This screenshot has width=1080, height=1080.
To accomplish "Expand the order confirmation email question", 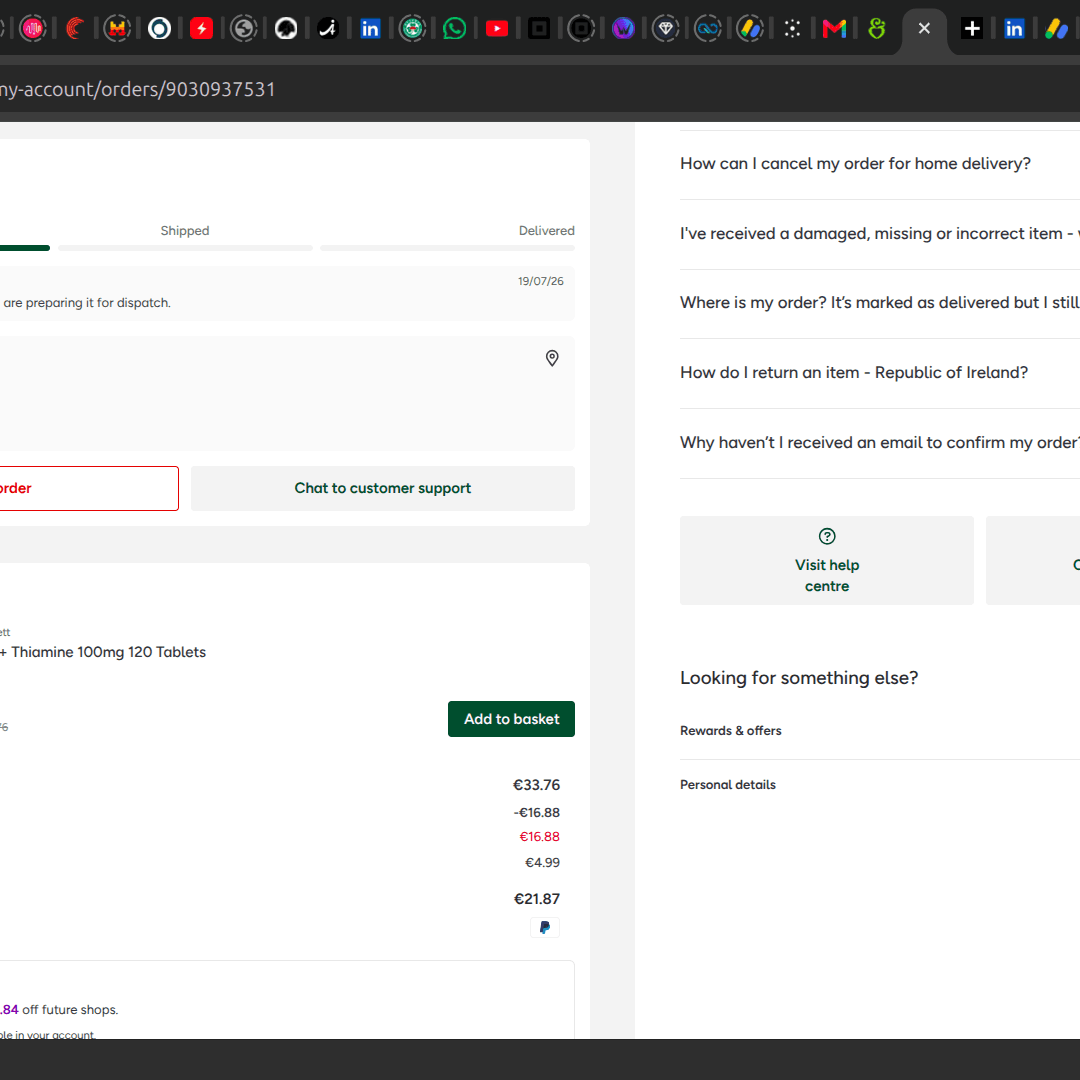I will pos(880,443).
